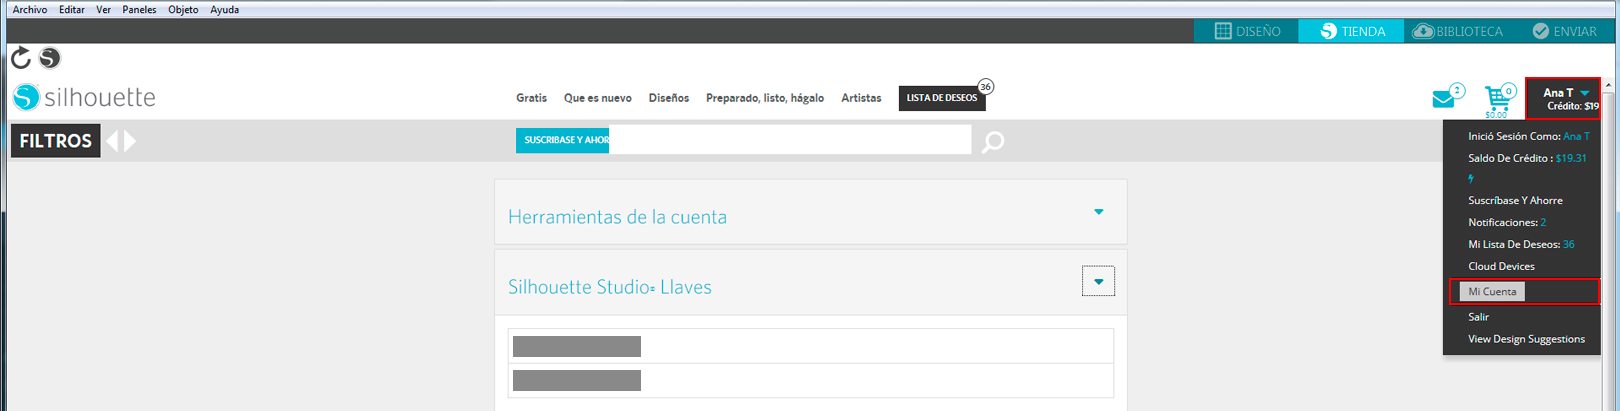Switch to the BIBLIOTECA tab

(x=1457, y=31)
